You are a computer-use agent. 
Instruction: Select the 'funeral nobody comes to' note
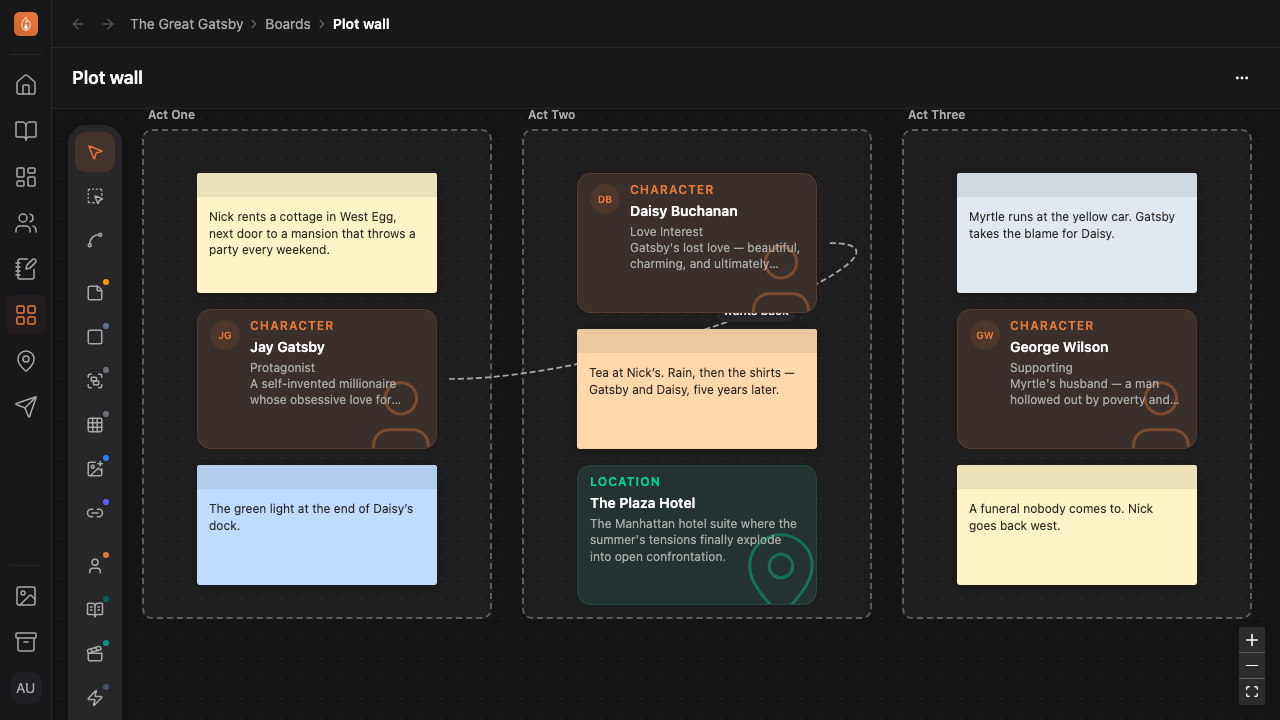[x=1077, y=525]
